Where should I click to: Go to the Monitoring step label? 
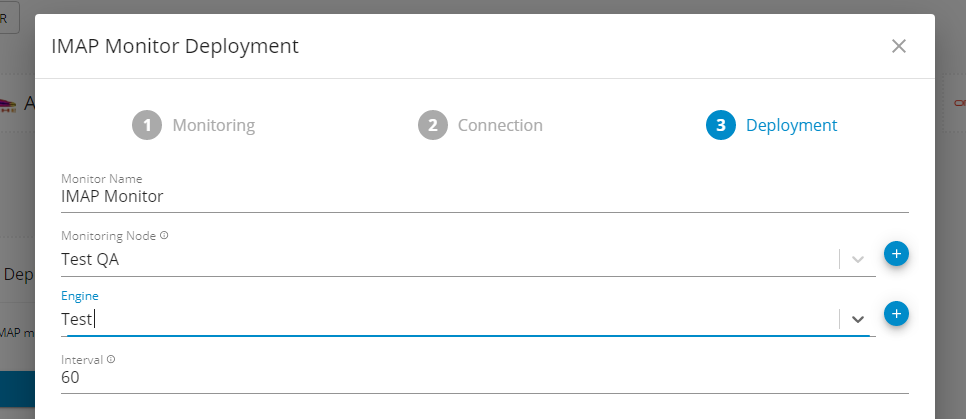pyautogui.click(x=213, y=126)
